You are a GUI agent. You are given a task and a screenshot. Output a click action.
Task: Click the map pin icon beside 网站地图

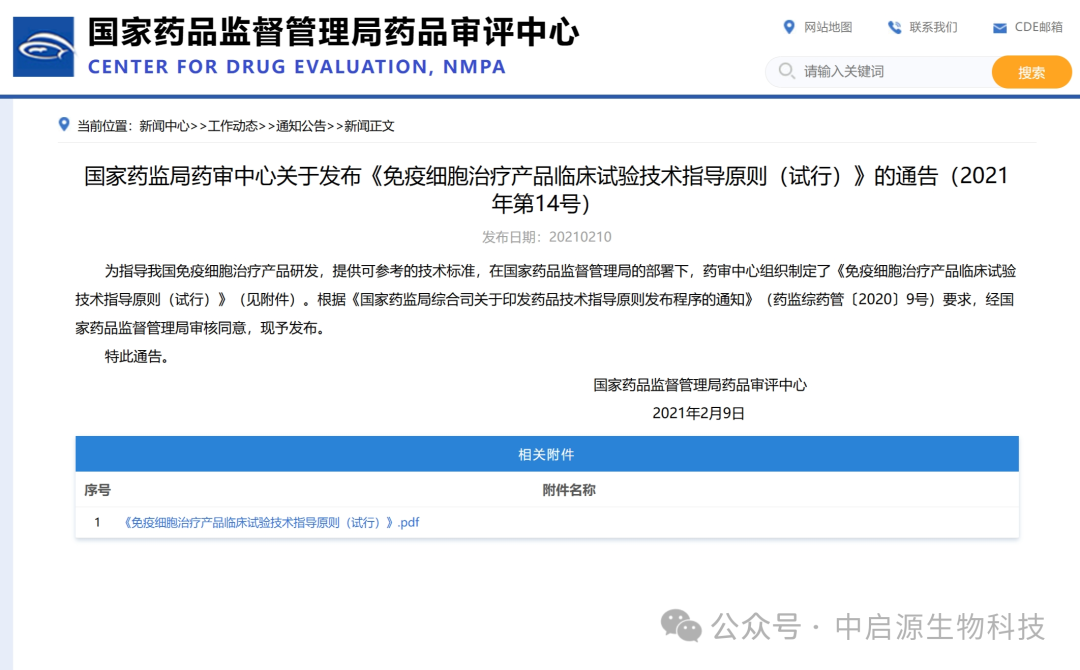coord(789,27)
